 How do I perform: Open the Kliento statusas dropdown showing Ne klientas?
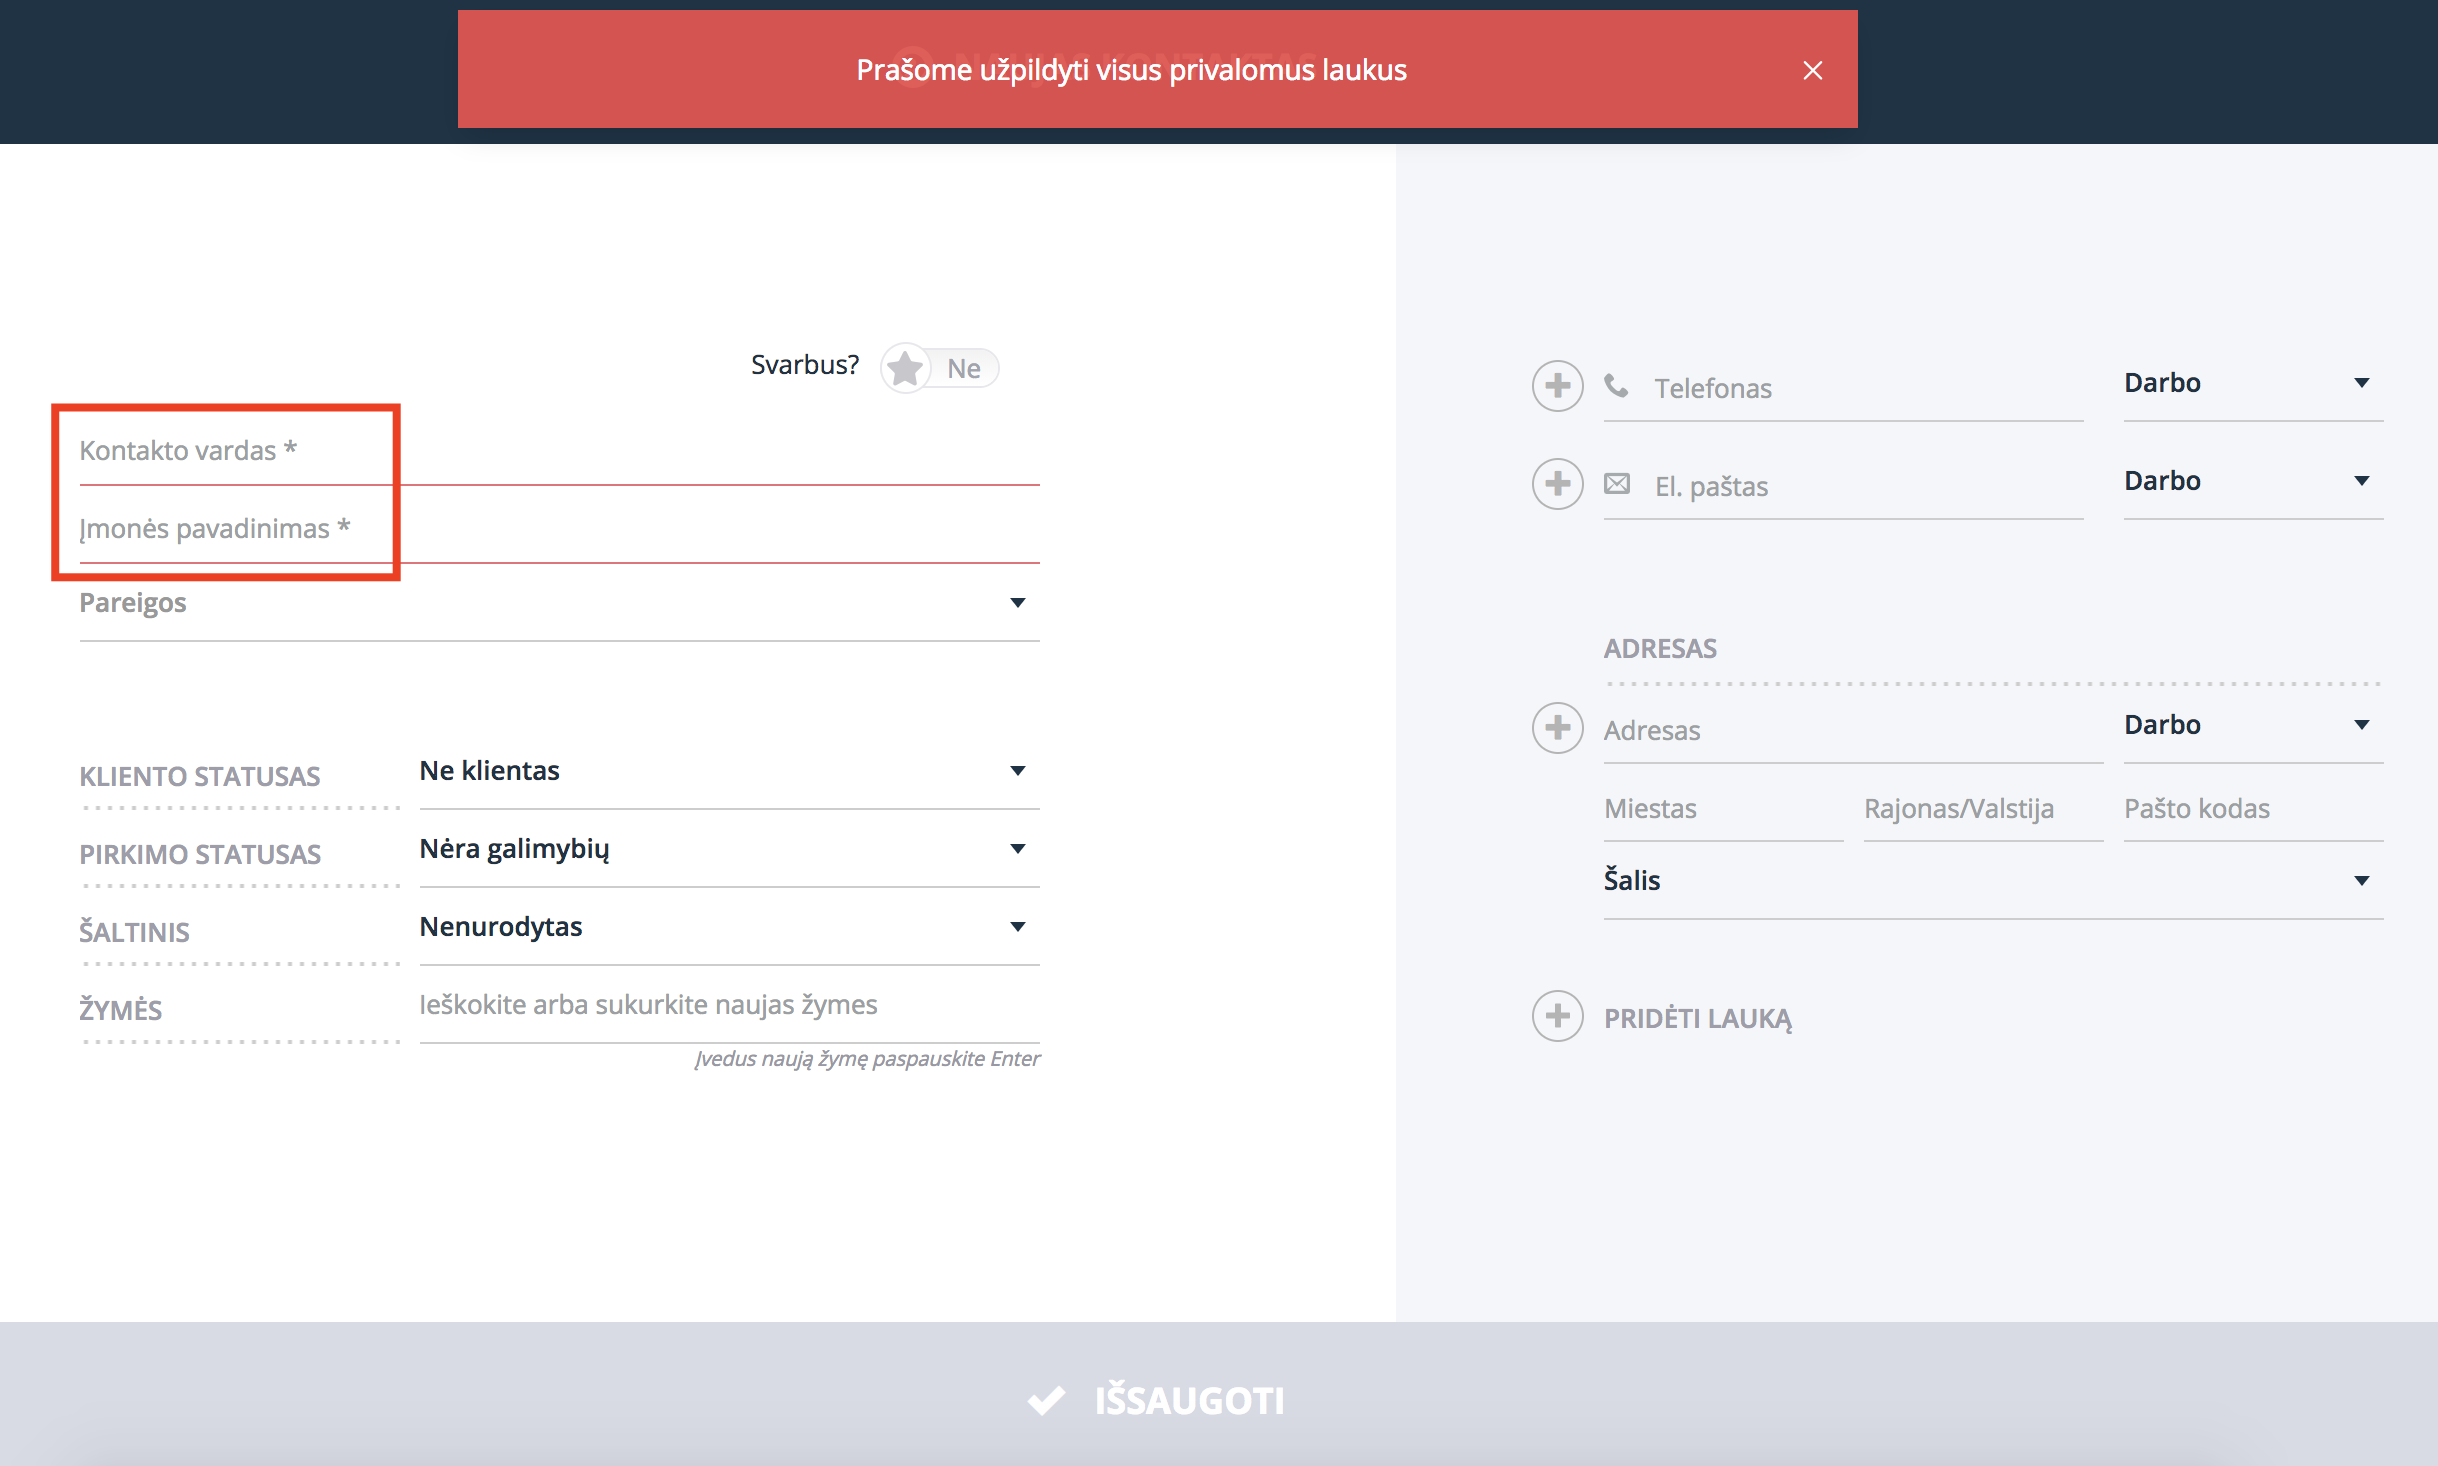[730, 771]
